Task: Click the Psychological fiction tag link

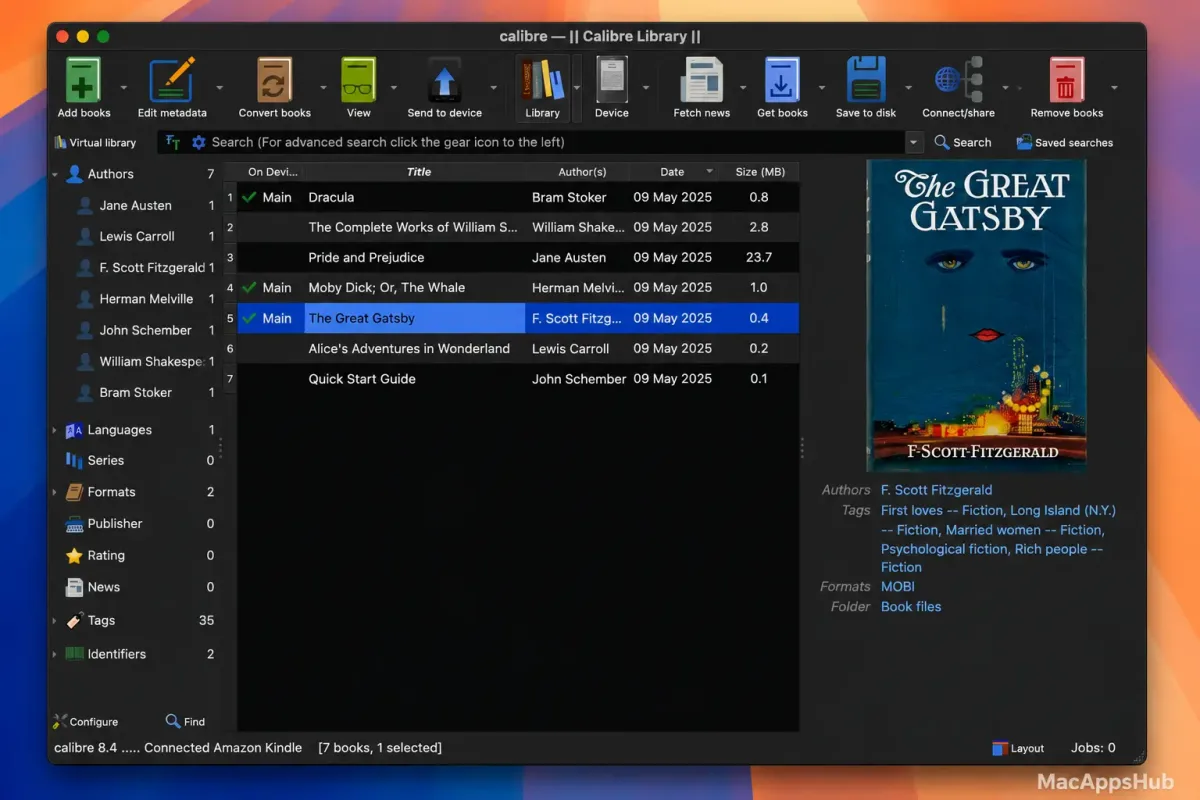Action: tap(944, 549)
